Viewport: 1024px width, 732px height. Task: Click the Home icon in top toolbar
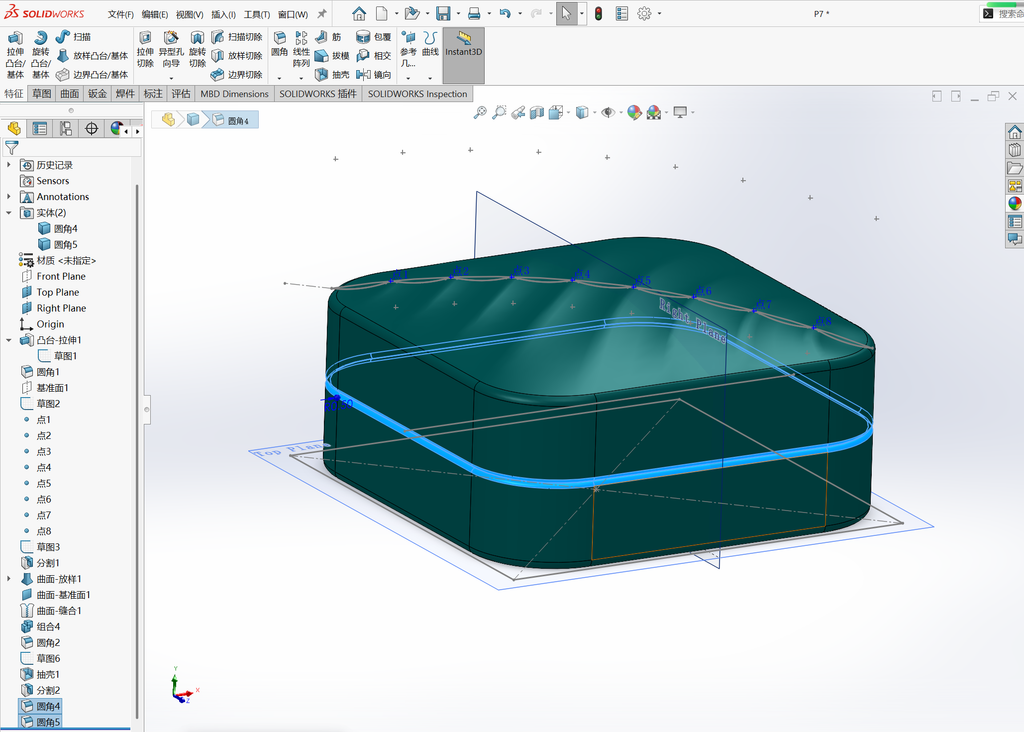[x=359, y=13]
